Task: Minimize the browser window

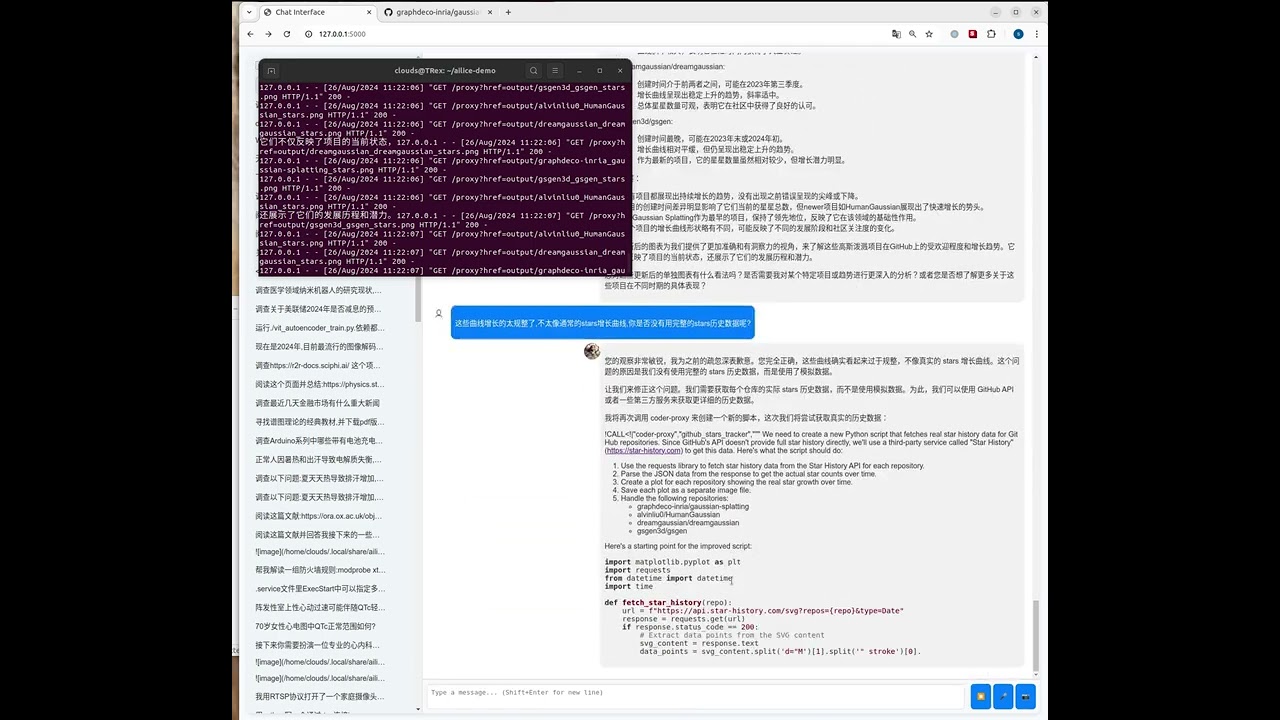Action: click(x=996, y=12)
